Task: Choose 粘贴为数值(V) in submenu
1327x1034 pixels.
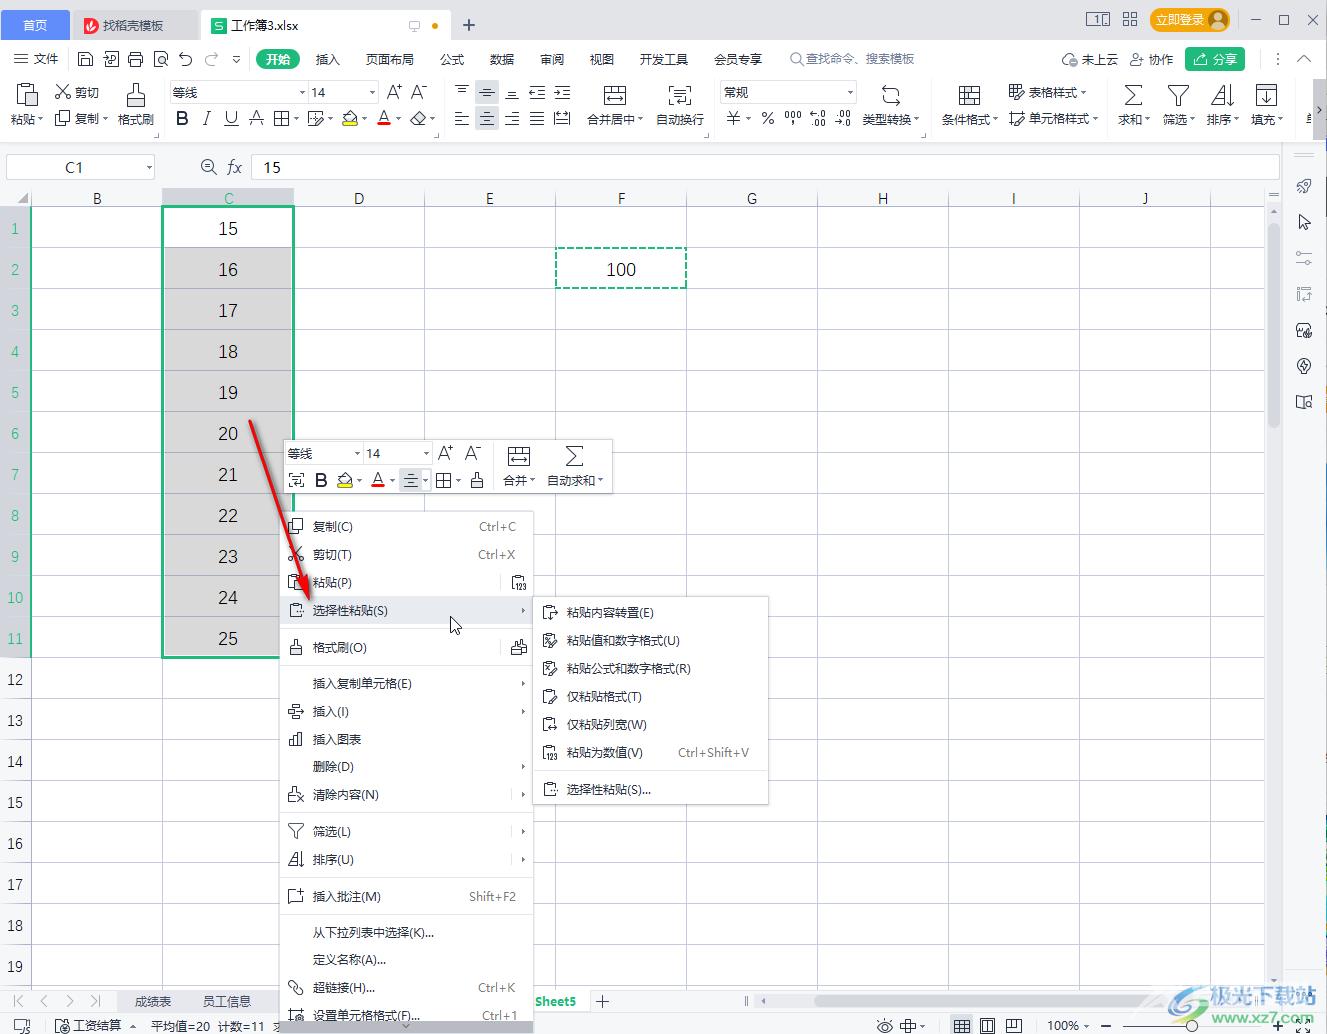Action: (x=651, y=753)
